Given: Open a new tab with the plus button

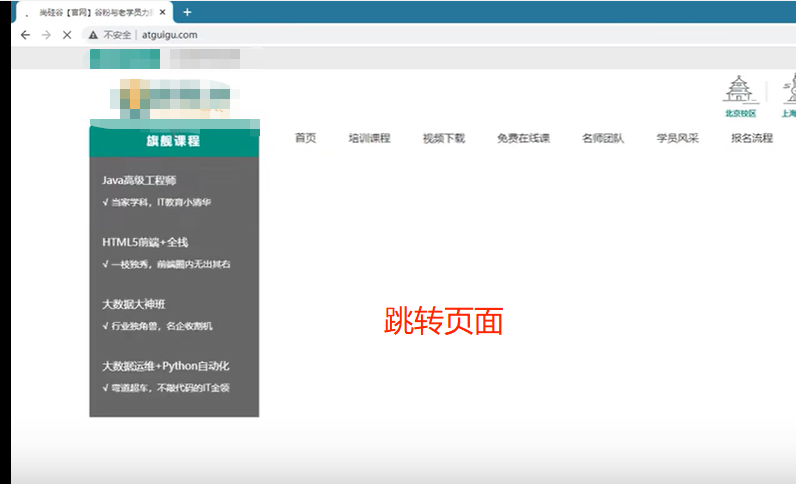Looking at the screenshot, I should pos(187,12).
